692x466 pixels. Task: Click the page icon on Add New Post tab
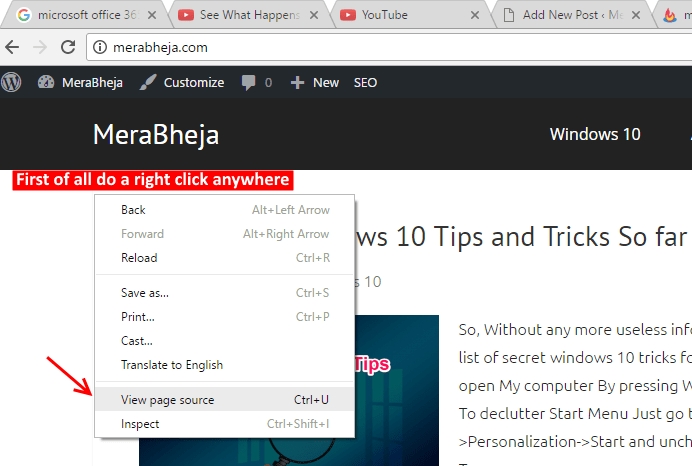(509, 15)
